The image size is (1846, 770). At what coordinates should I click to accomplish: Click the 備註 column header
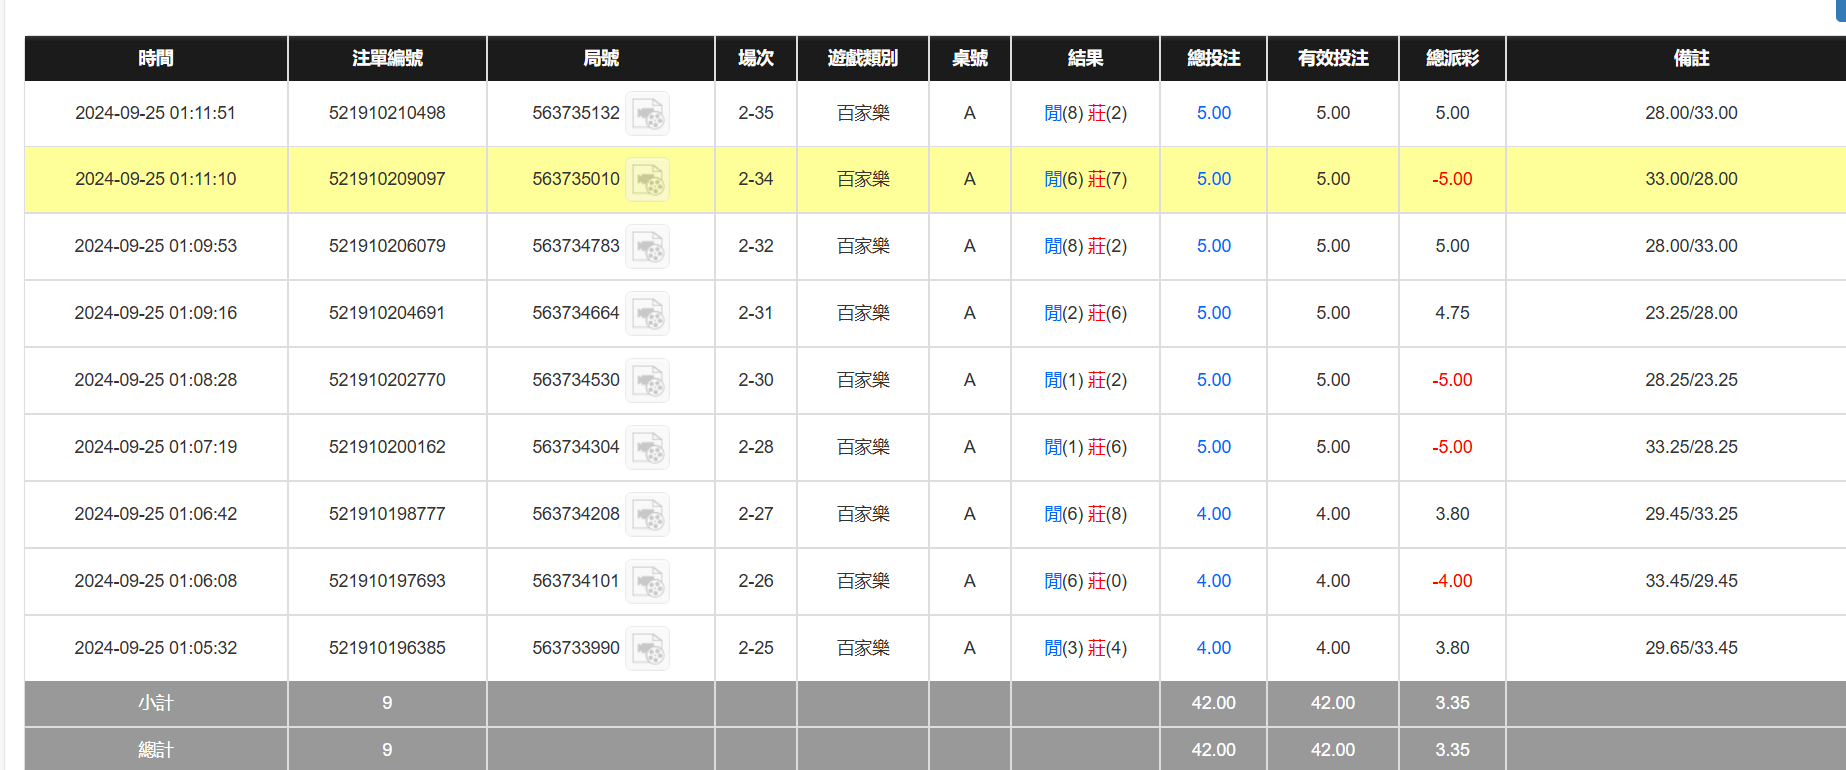(x=1691, y=58)
